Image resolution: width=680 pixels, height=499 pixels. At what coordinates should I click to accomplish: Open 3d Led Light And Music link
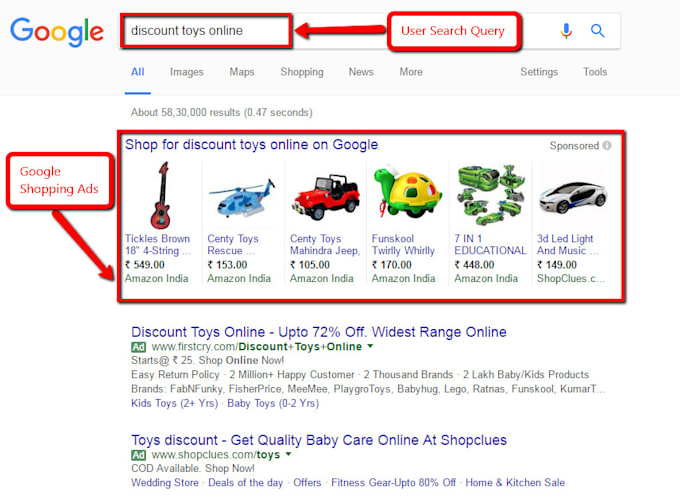tap(567, 245)
